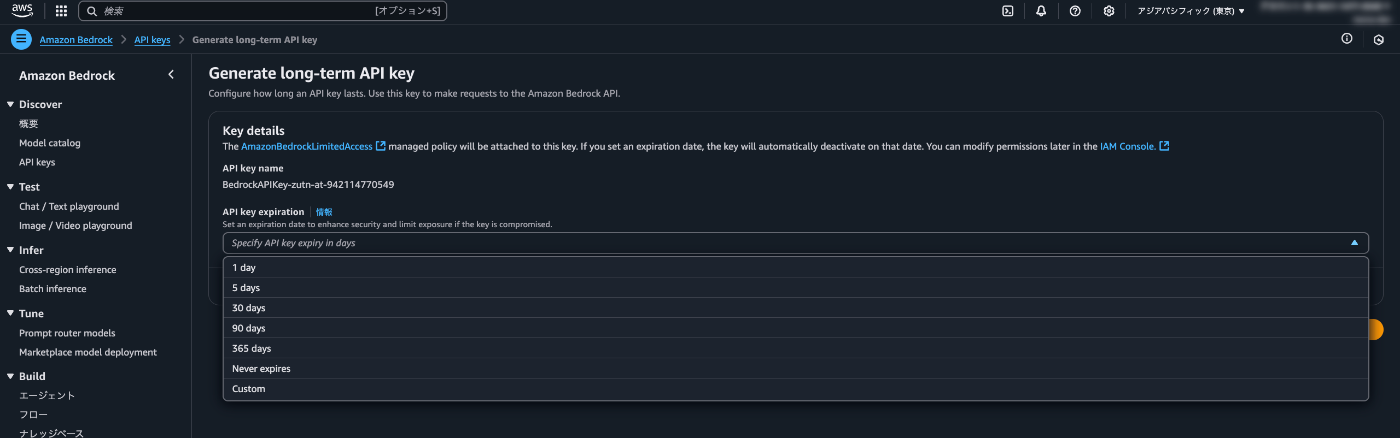This screenshot has height=438, width=1400.
Task: Select the 30 days option
Action: click(796, 308)
